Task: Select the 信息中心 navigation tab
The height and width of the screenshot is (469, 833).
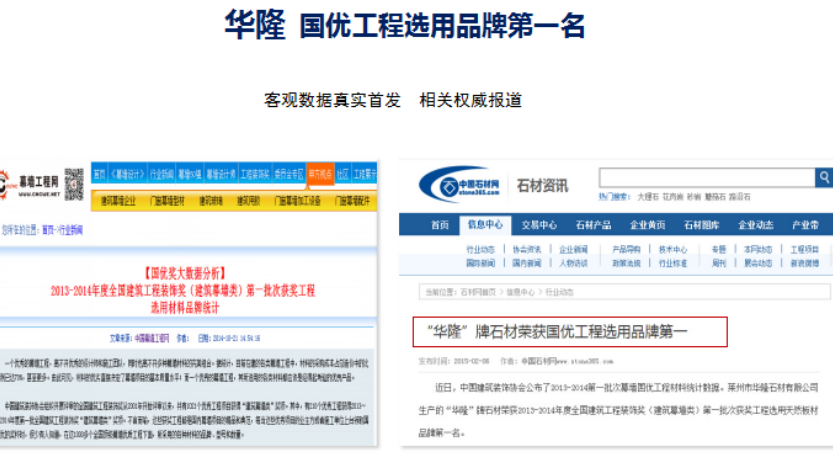Action: point(485,225)
